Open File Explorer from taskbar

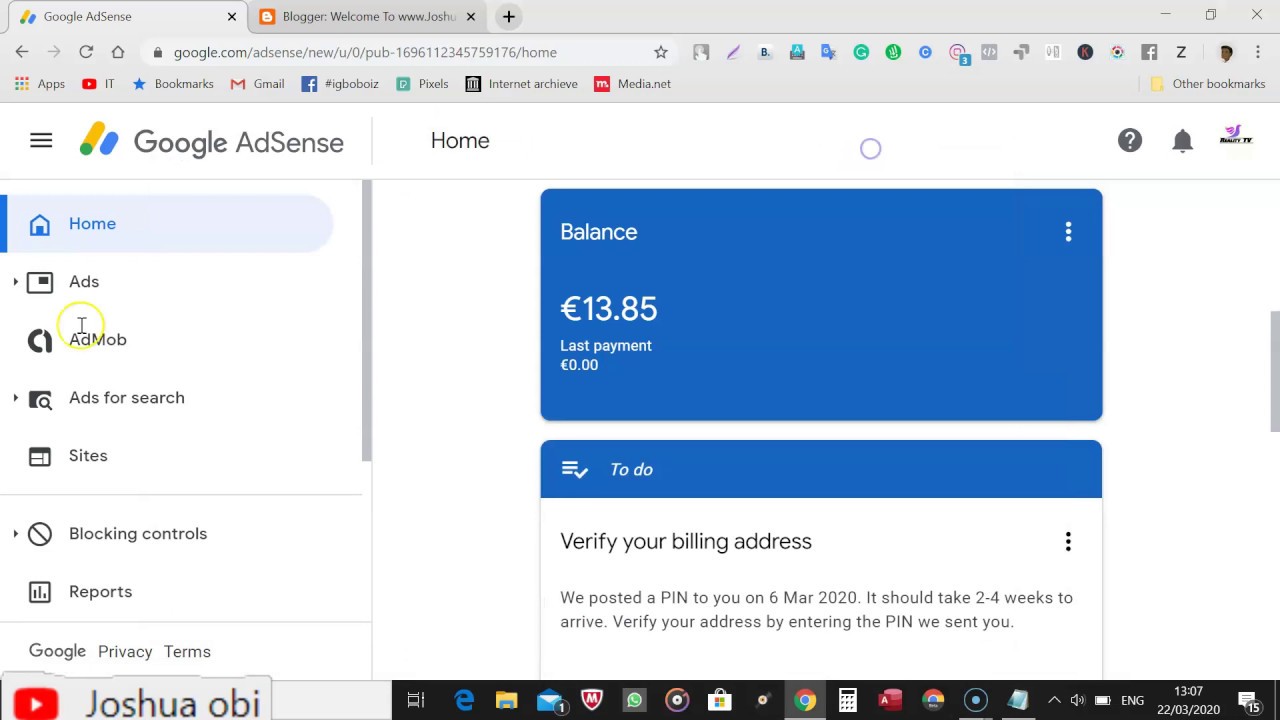506,700
